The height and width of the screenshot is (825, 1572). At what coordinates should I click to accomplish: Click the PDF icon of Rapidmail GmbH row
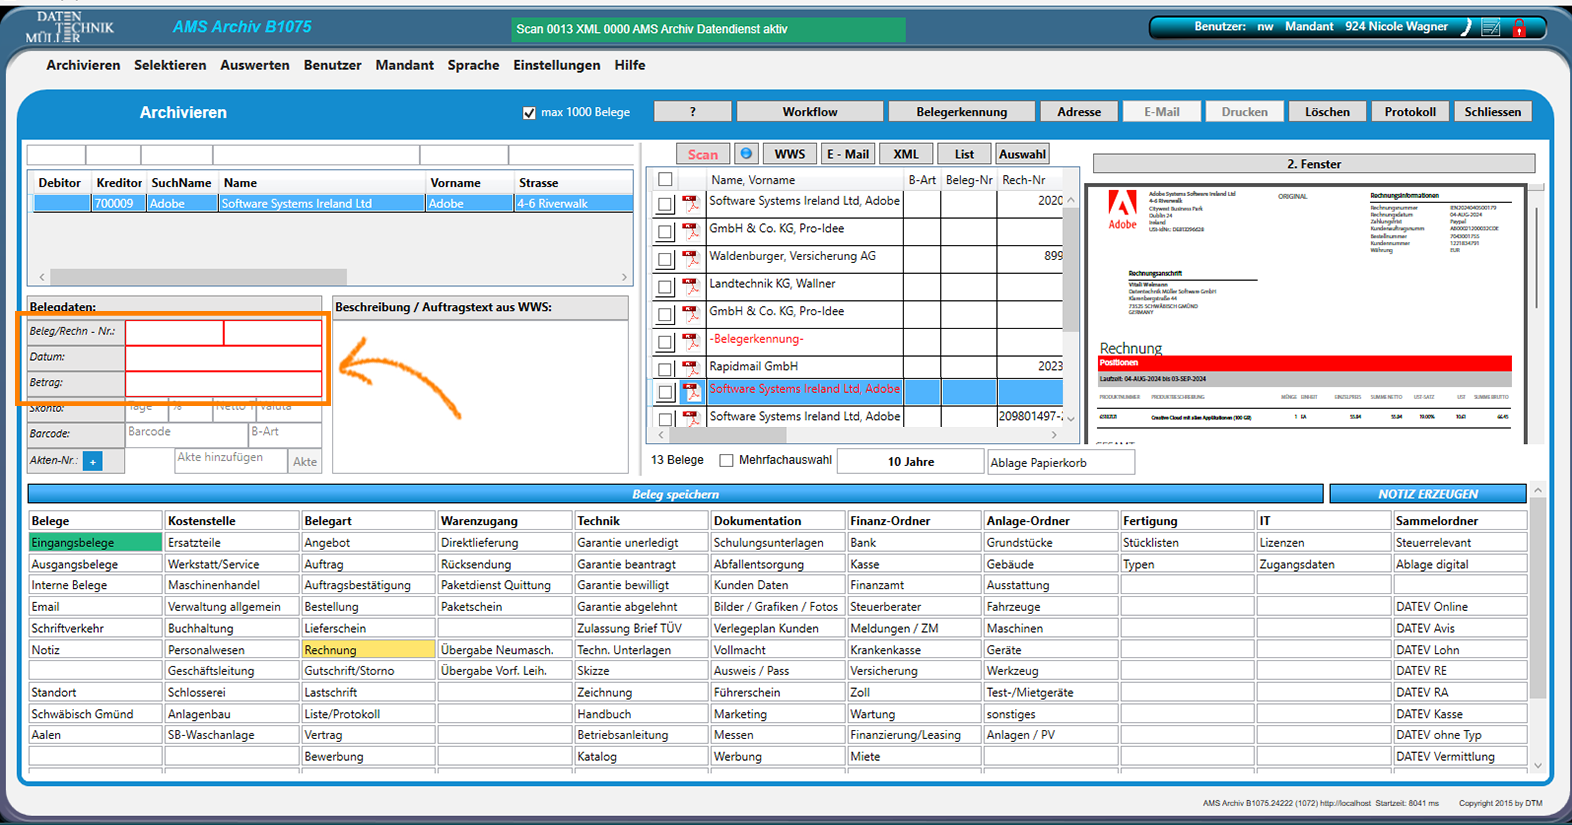pyautogui.click(x=691, y=369)
